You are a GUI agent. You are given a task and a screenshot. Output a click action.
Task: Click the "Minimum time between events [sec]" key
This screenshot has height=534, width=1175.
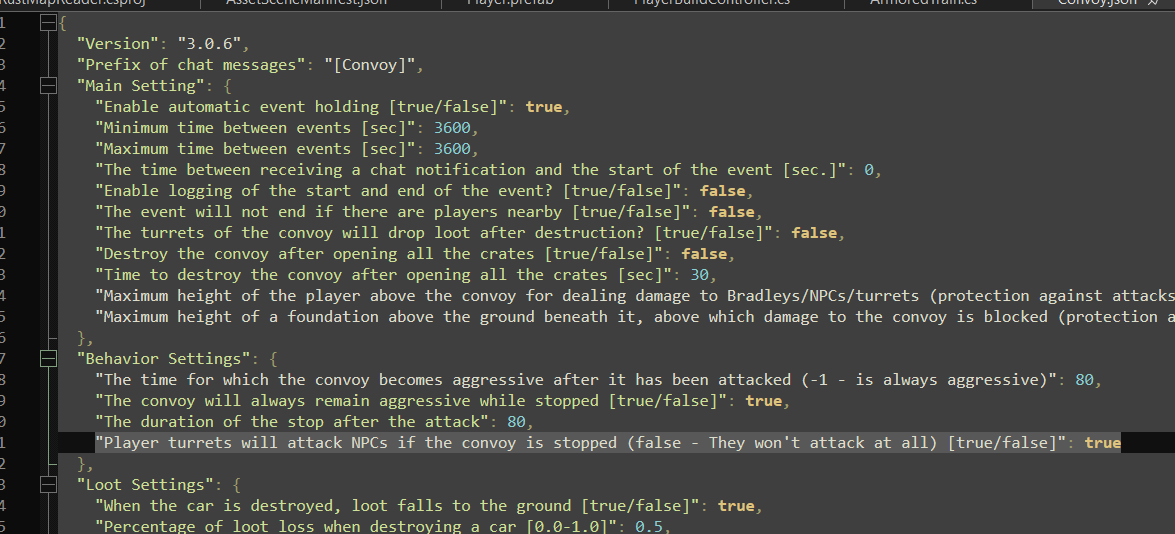[x=256, y=128]
